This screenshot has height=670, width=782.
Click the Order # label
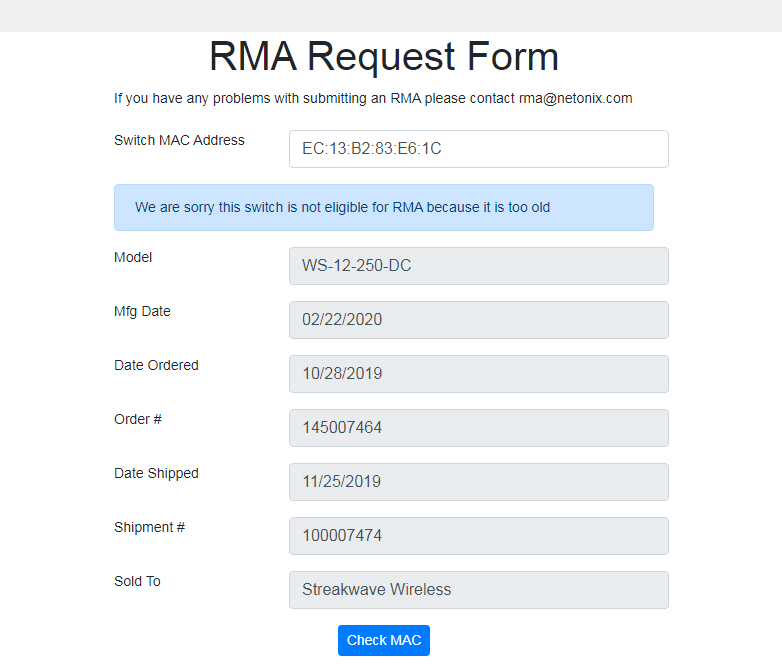tap(138, 419)
